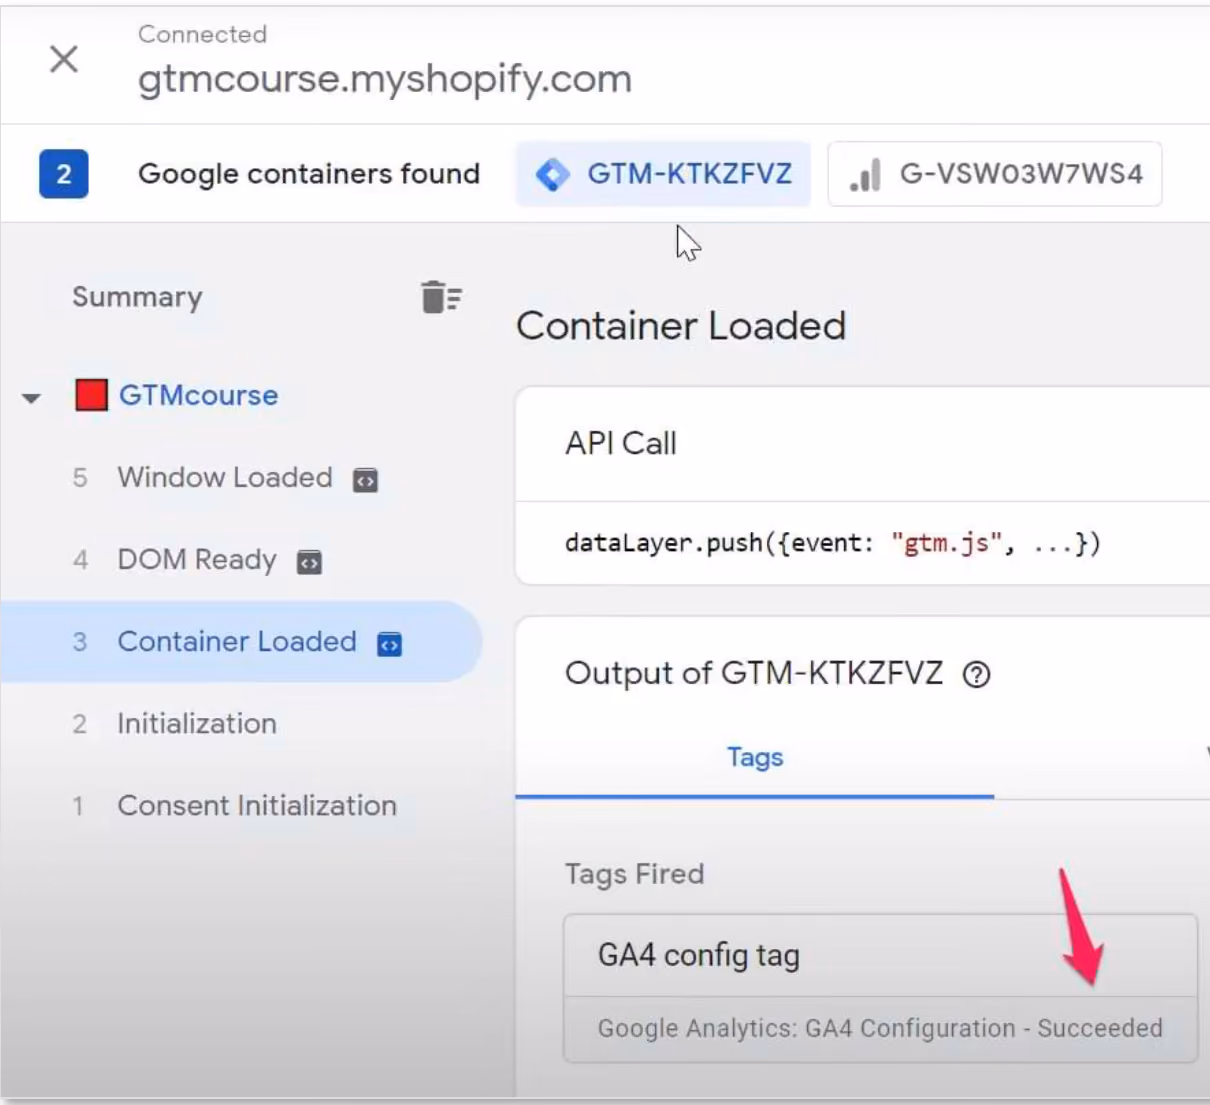Click the Google containers found label

(x=309, y=174)
